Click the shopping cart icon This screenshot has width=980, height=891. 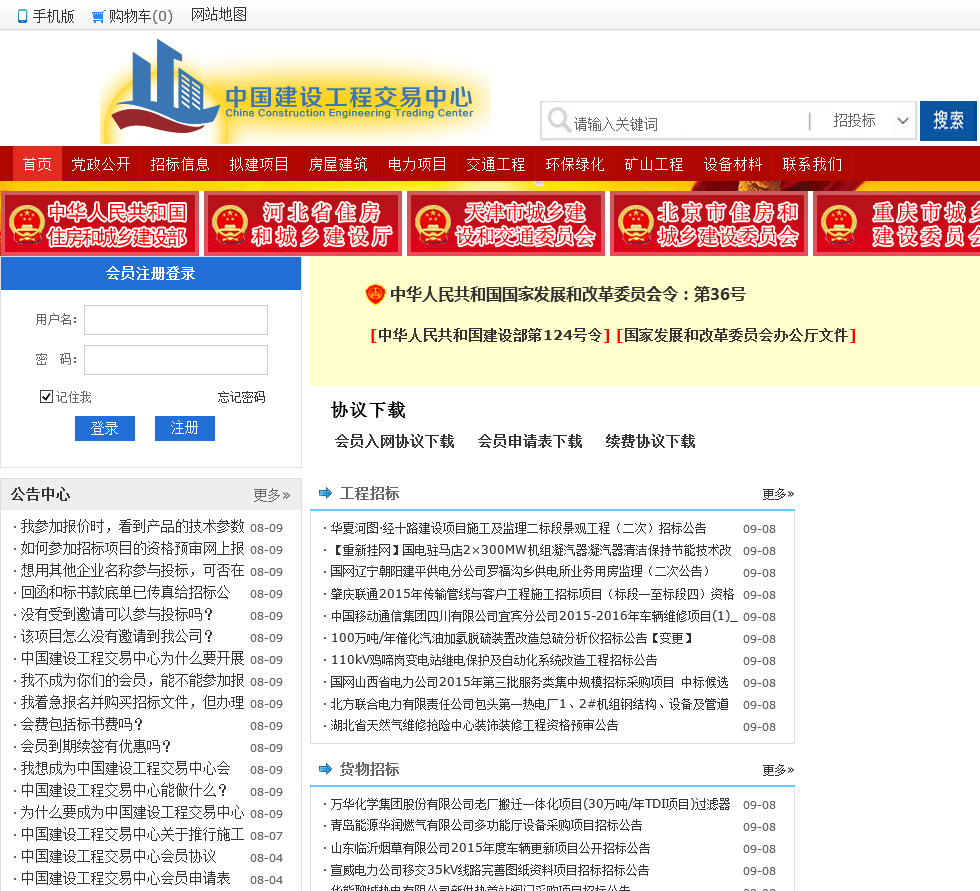coord(98,17)
